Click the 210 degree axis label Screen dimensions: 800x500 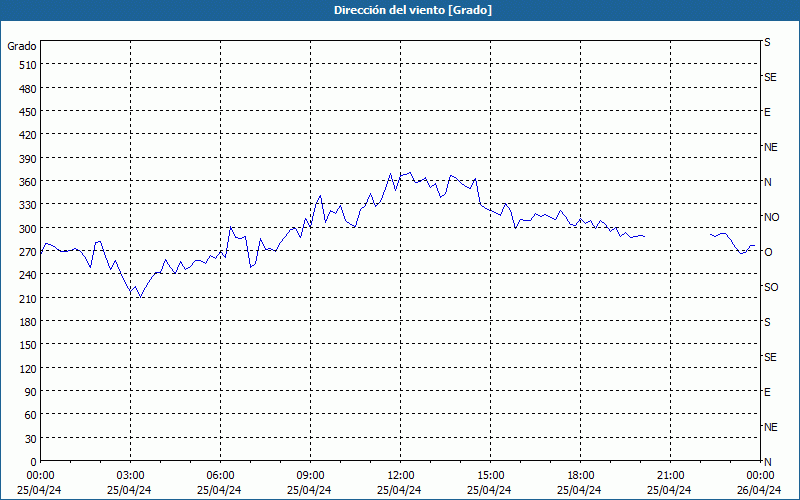click(28, 298)
